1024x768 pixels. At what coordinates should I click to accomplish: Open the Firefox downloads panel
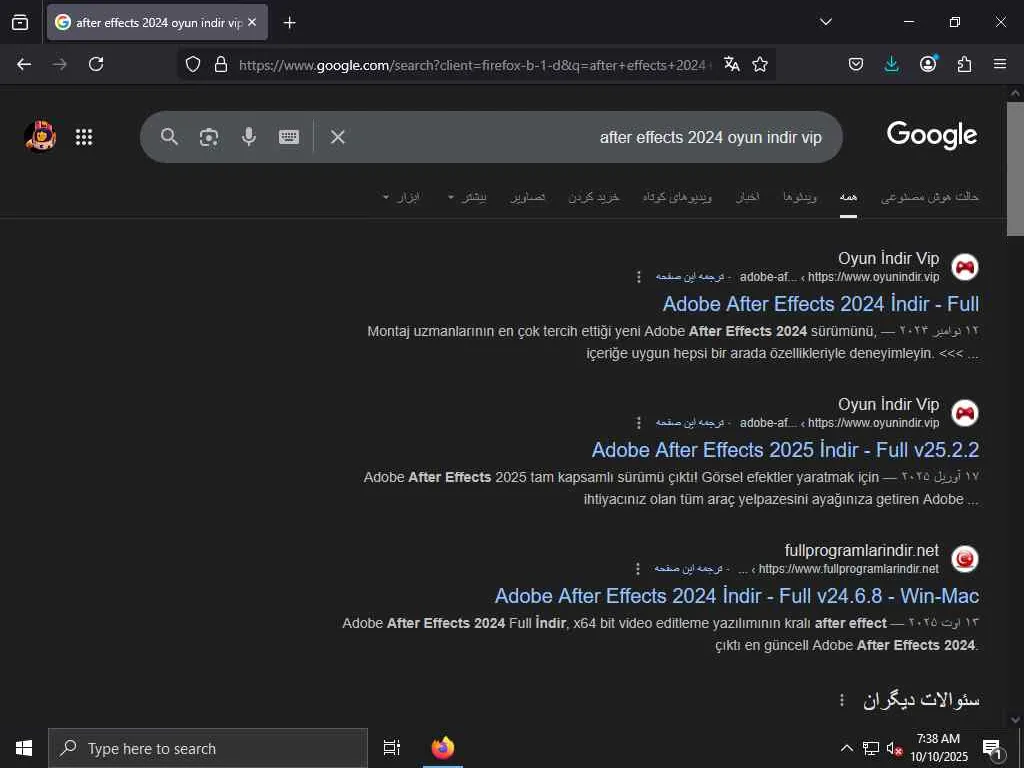point(891,64)
